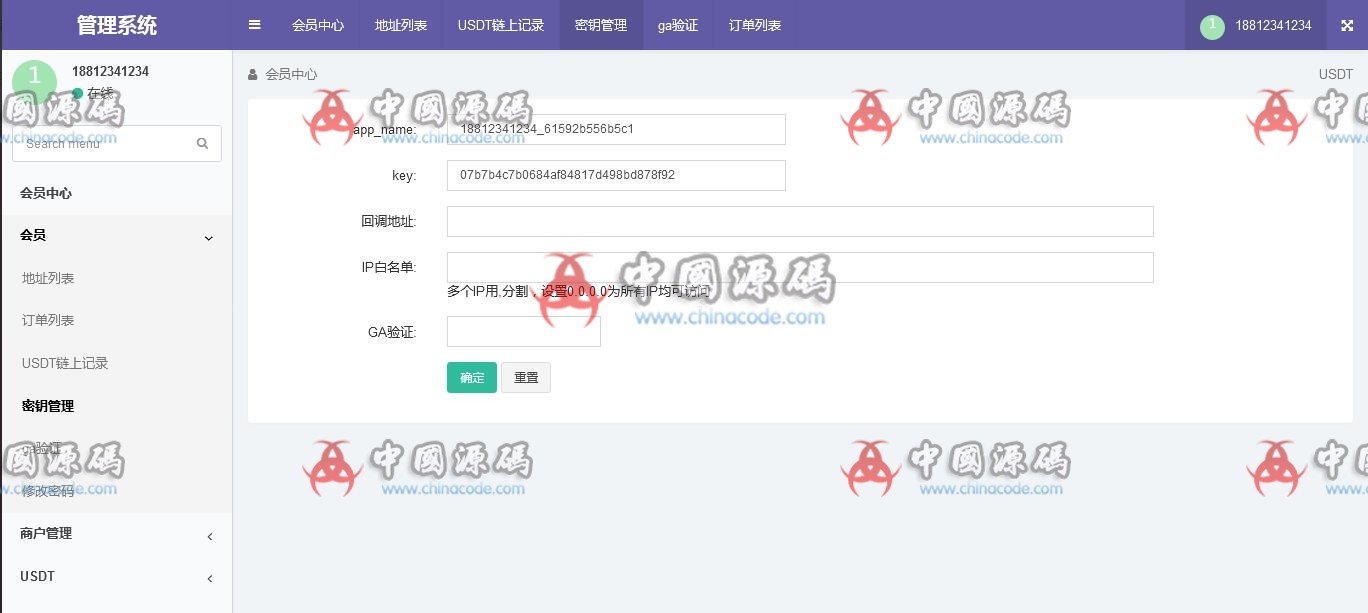Viewport: 1368px width, 613px height.
Task: Click into the 回调地址 input field
Action: [800, 221]
